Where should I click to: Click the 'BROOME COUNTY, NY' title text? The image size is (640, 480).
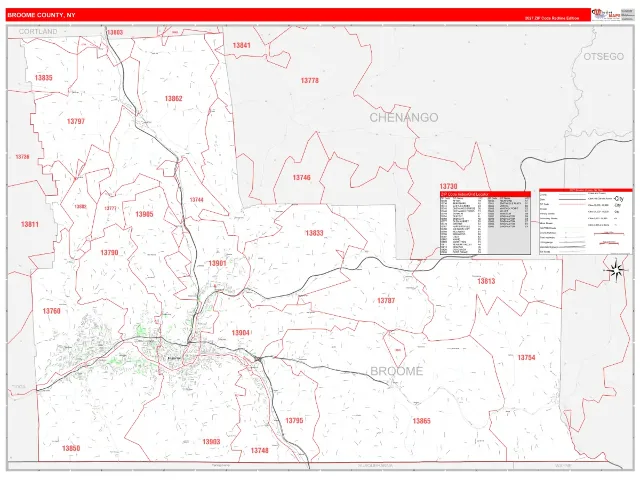(x=41, y=15)
